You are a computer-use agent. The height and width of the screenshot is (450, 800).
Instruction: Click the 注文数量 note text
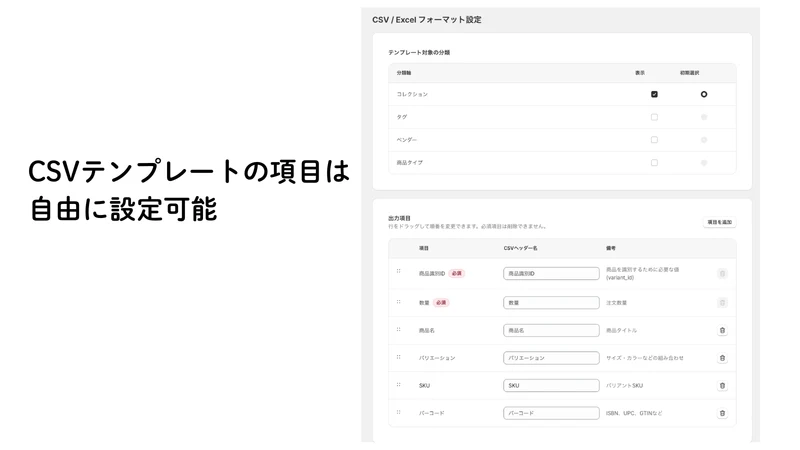coord(616,303)
